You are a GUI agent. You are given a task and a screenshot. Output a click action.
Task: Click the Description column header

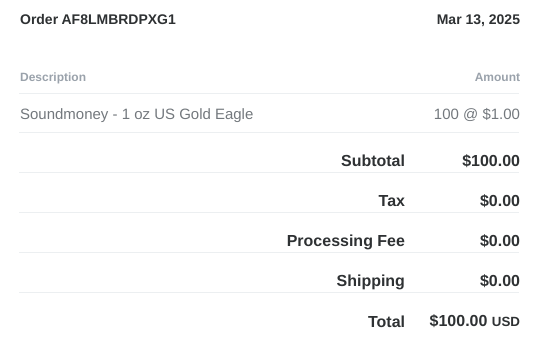(x=53, y=77)
